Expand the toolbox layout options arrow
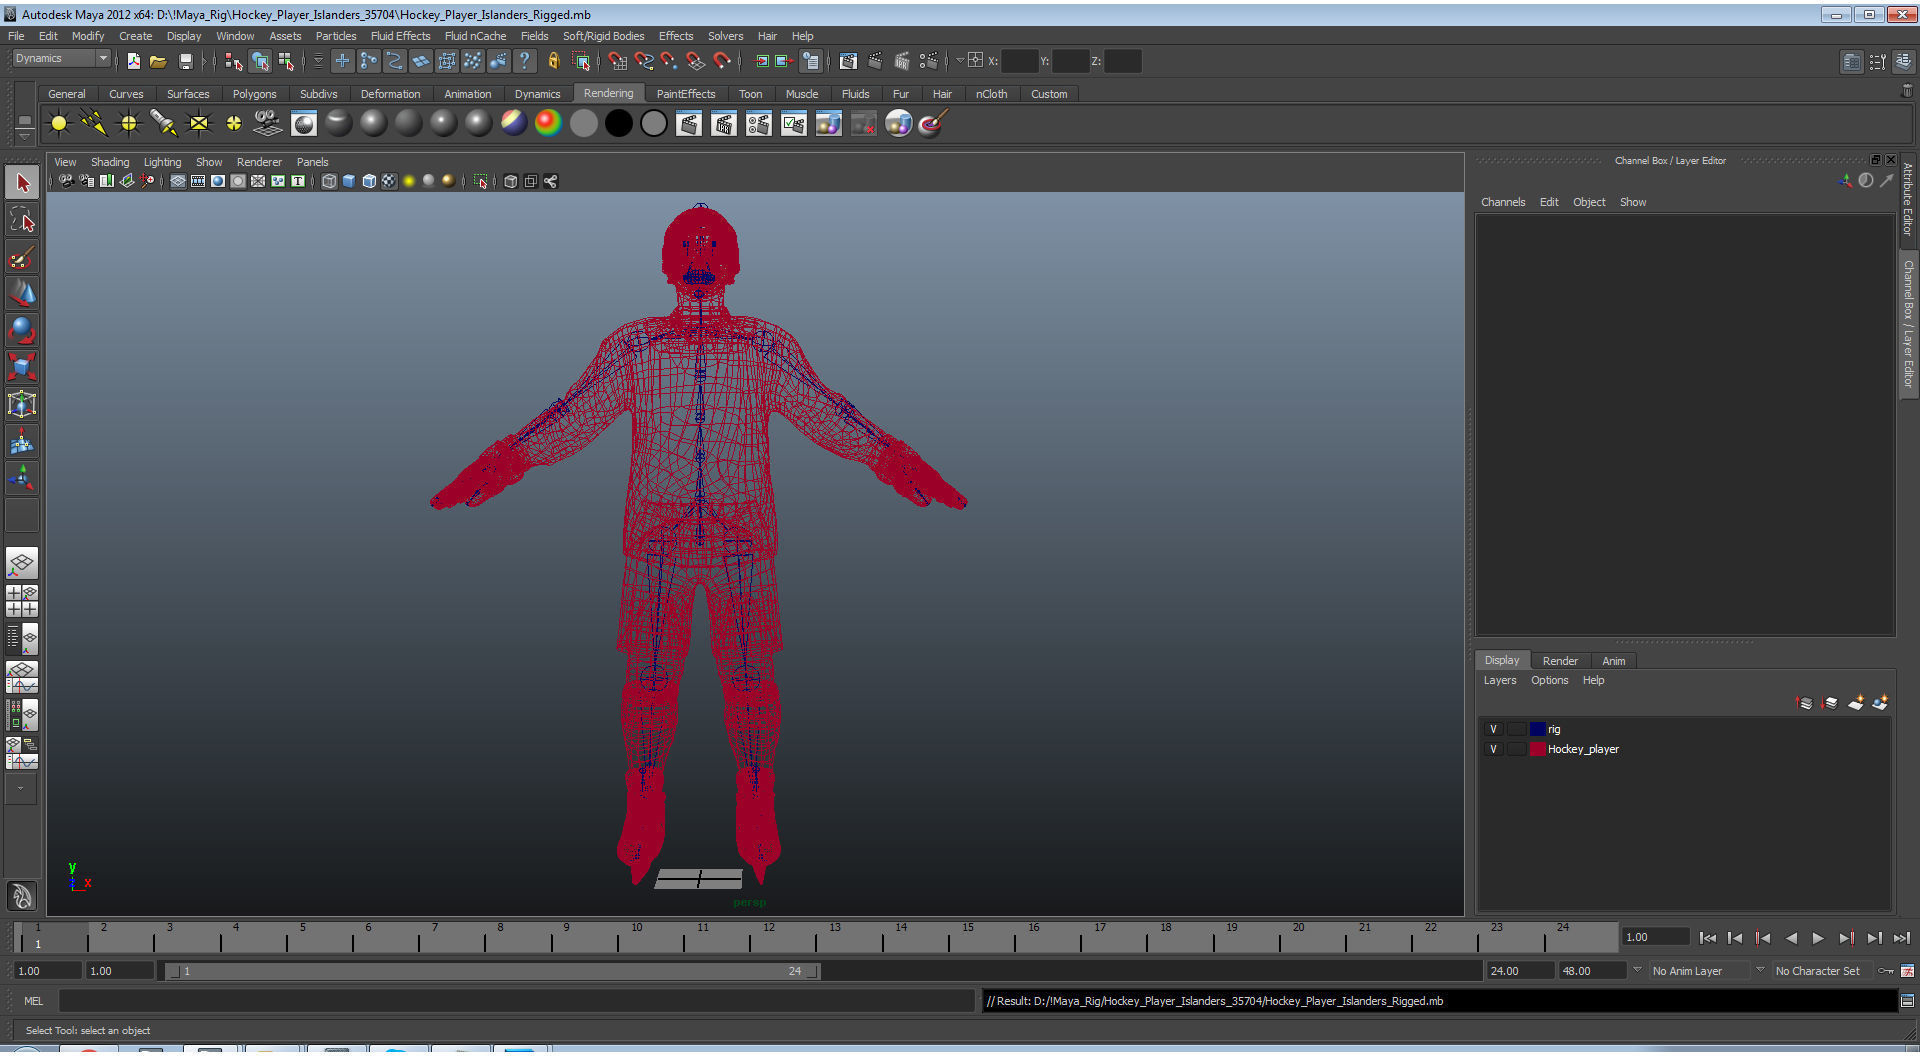 point(20,788)
